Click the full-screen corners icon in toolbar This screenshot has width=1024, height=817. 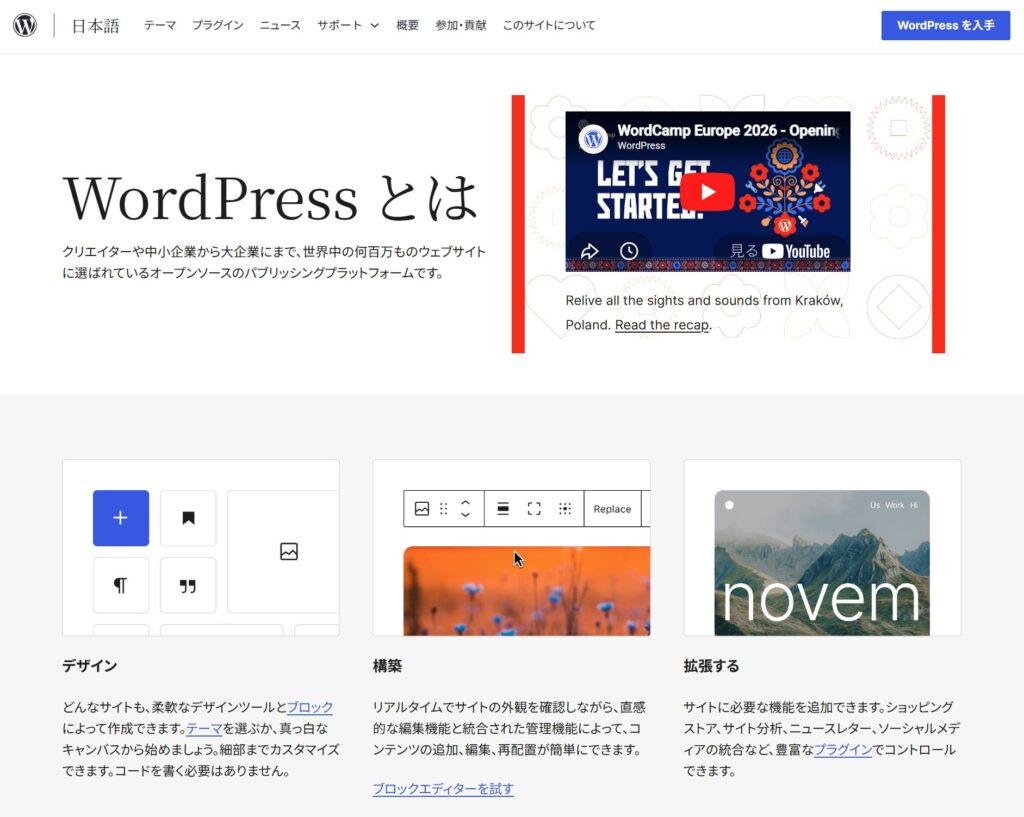pyautogui.click(x=534, y=509)
